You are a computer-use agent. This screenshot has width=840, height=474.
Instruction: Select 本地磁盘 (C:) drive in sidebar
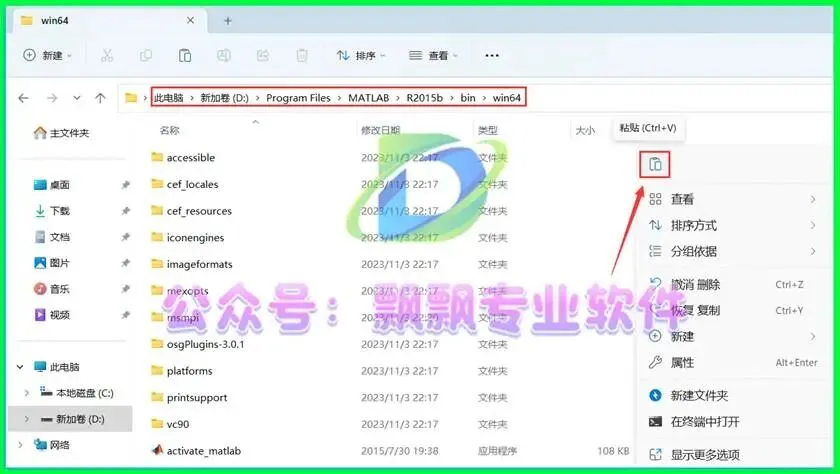click(77, 393)
